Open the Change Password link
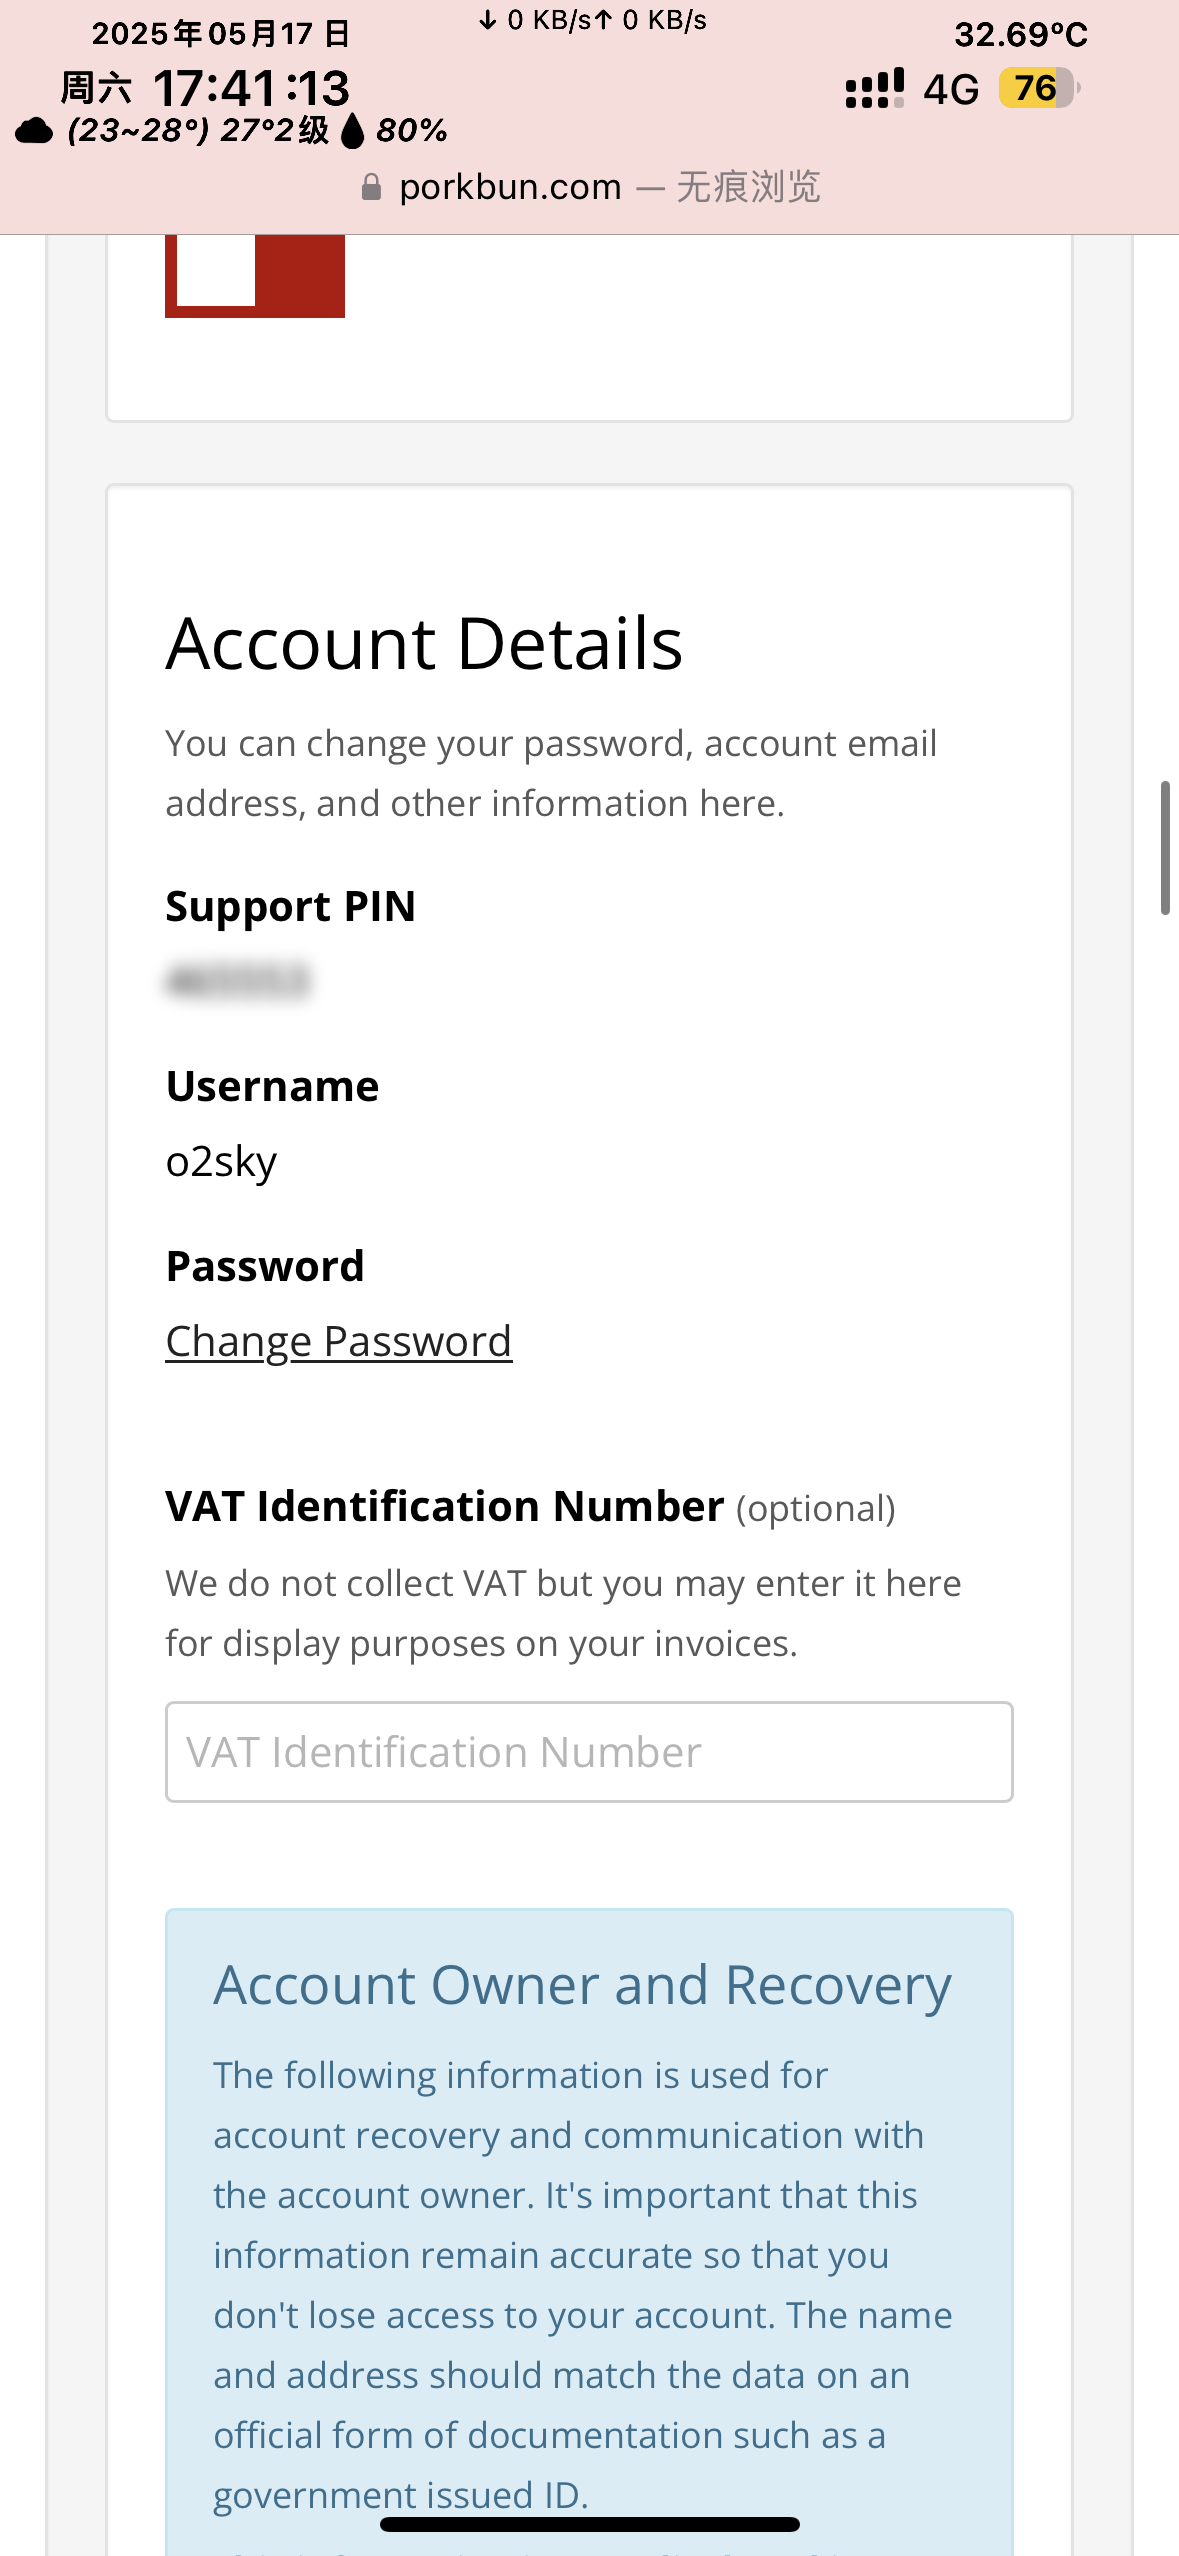Screen dimensions: 1179x2556 (339, 1341)
